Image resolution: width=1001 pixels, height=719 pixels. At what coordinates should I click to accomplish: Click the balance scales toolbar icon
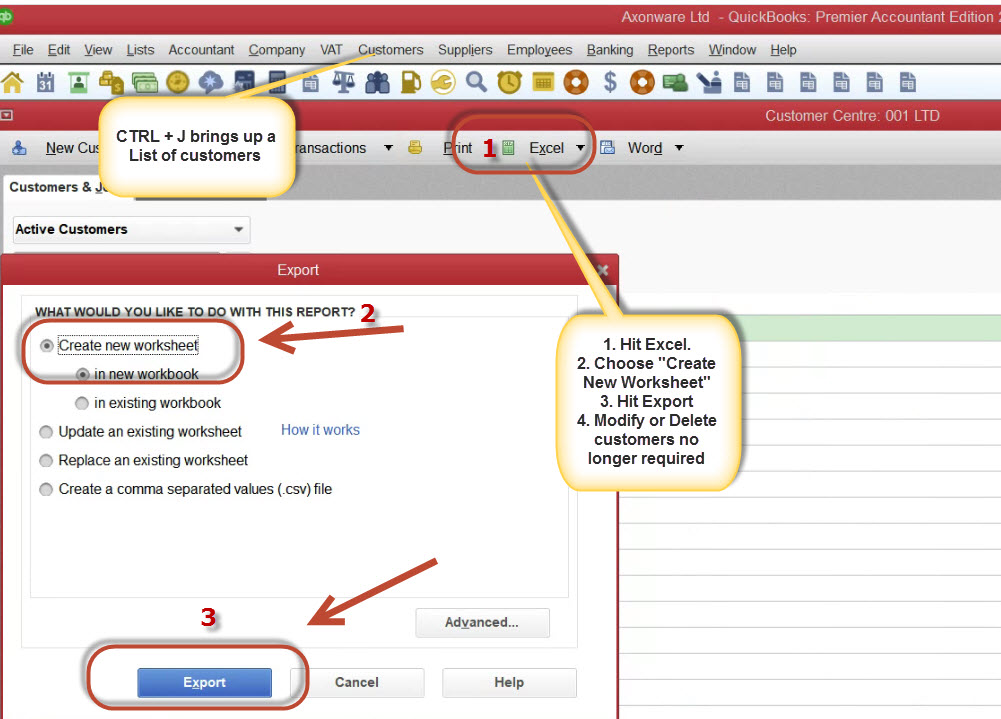[x=343, y=82]
